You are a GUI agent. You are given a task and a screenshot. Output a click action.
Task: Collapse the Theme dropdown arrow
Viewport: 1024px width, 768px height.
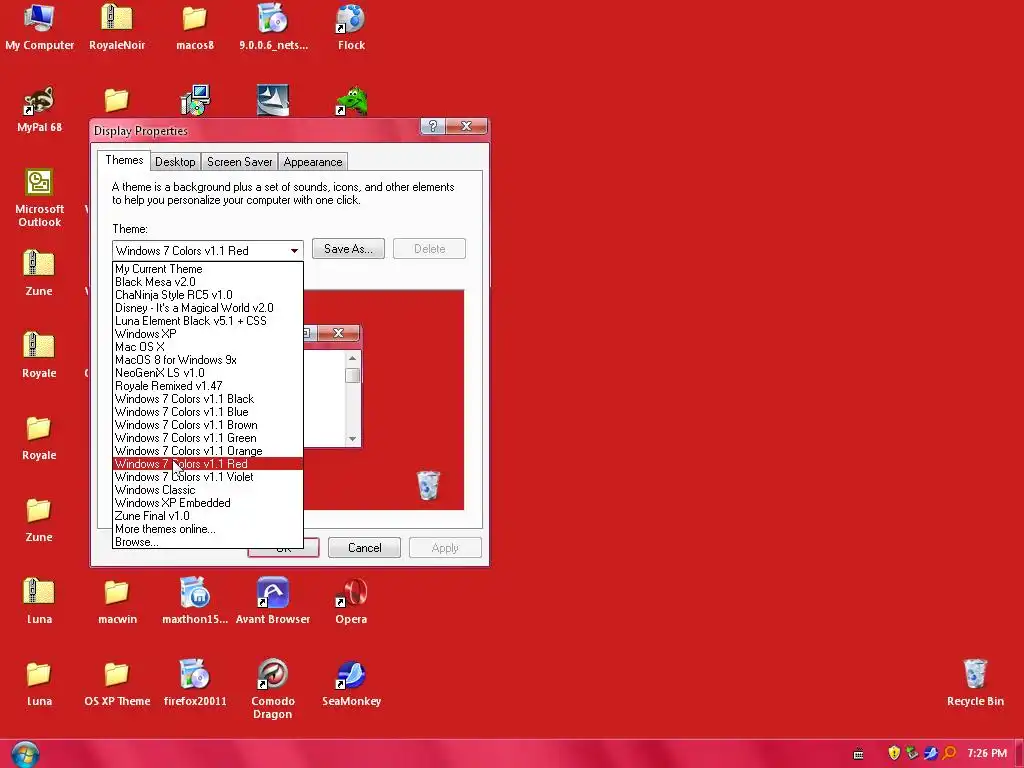click(295, 251)
